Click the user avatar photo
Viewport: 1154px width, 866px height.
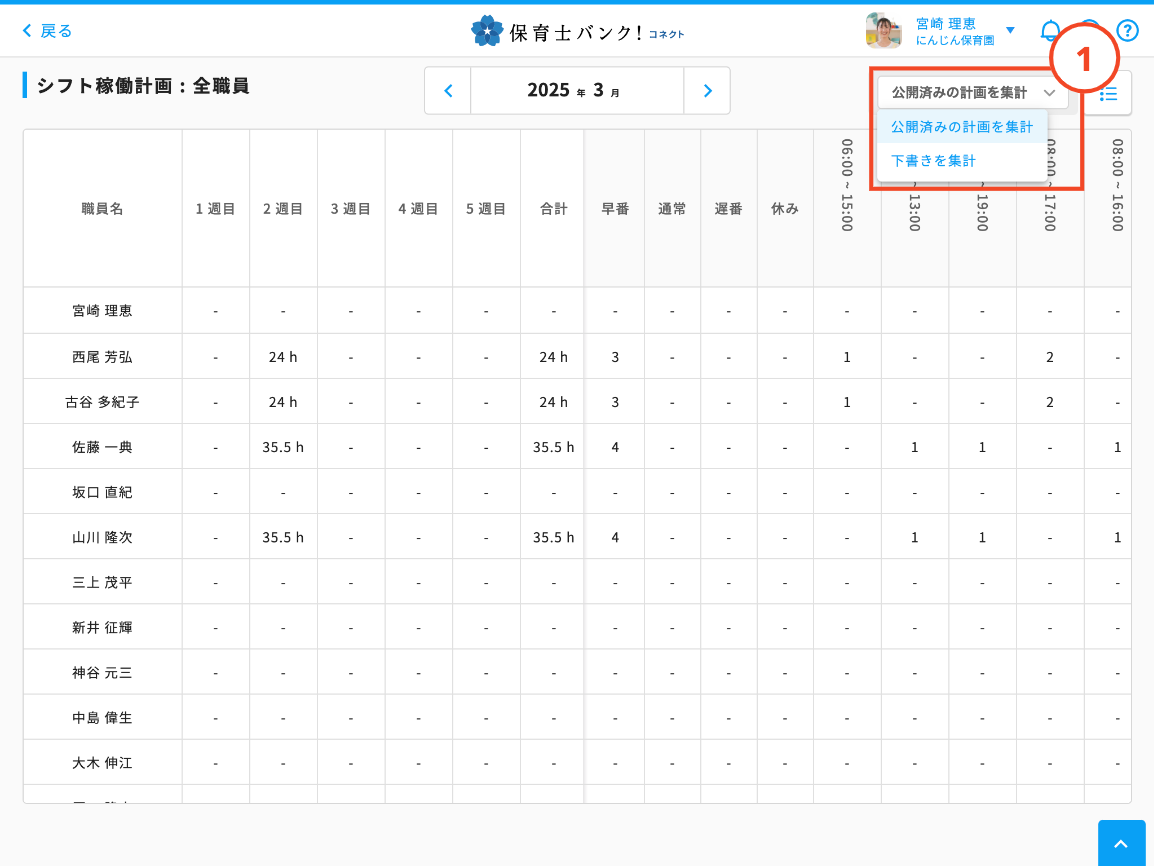point(883,31)
